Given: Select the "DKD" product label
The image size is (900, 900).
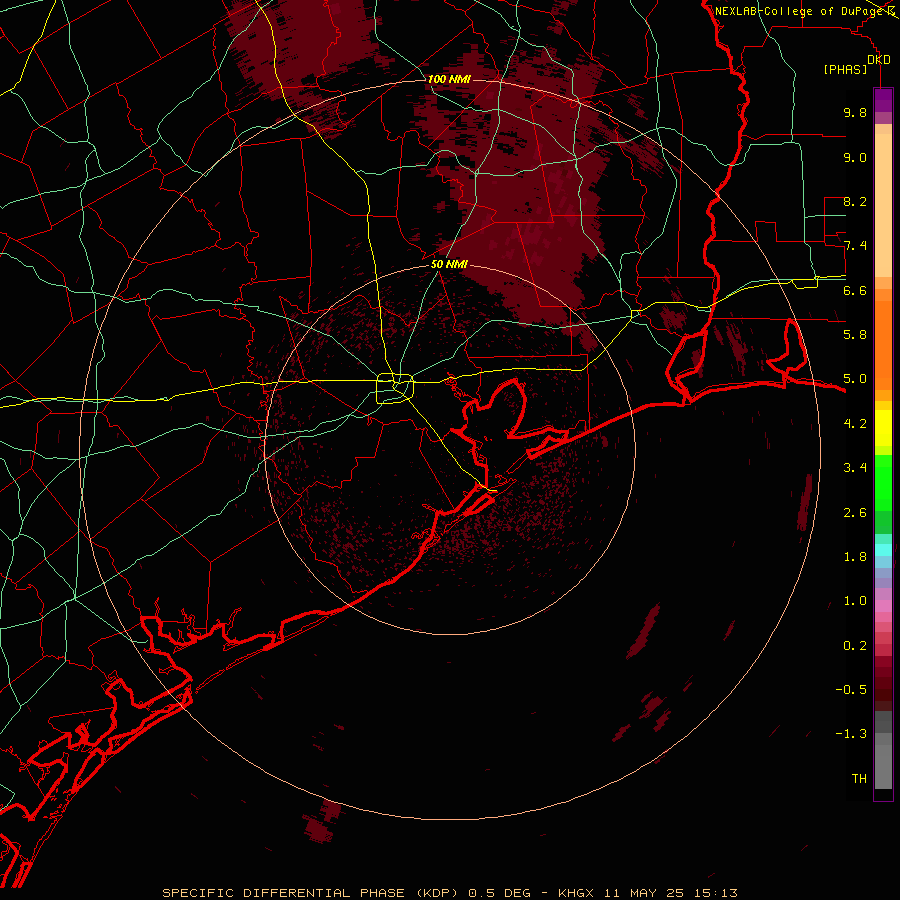Looking at the screenshot, I should point(879,60).
